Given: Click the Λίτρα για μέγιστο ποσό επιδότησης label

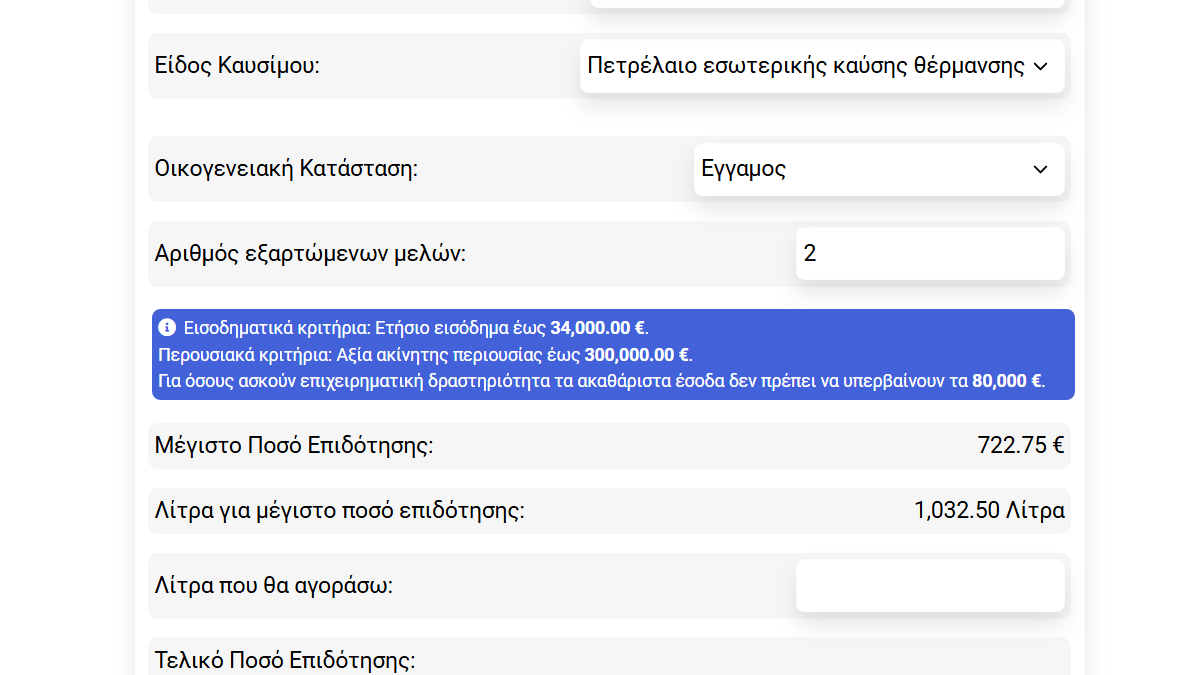Looking at the screenshot, I should [339, 511].
